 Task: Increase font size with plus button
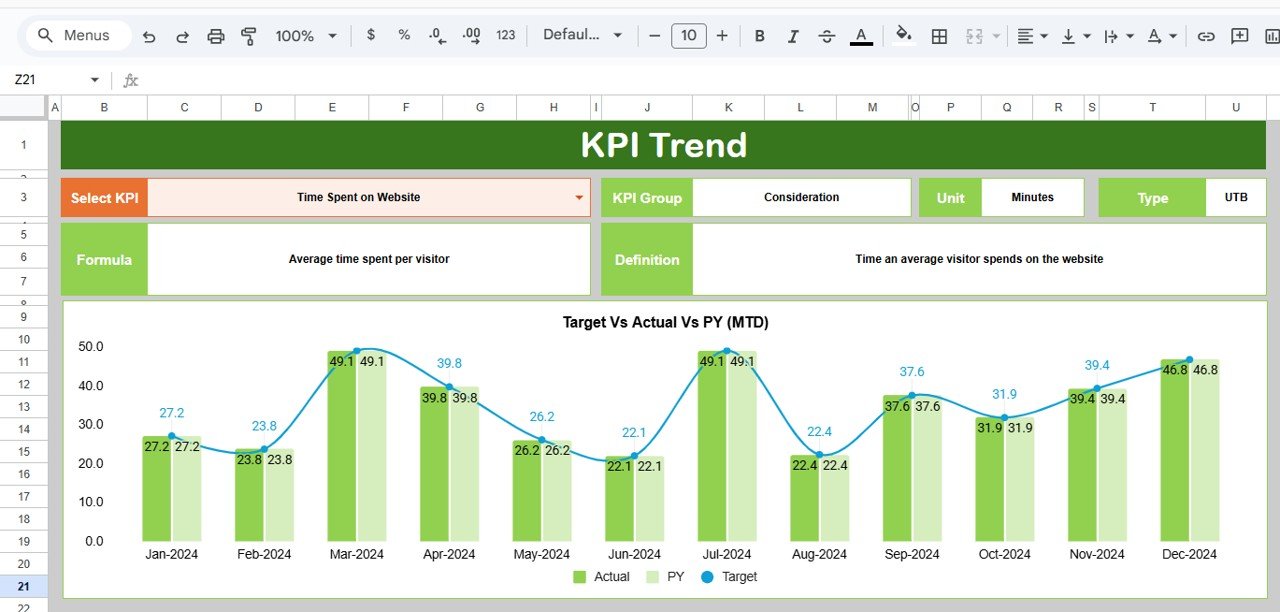(x=722, y=36)
